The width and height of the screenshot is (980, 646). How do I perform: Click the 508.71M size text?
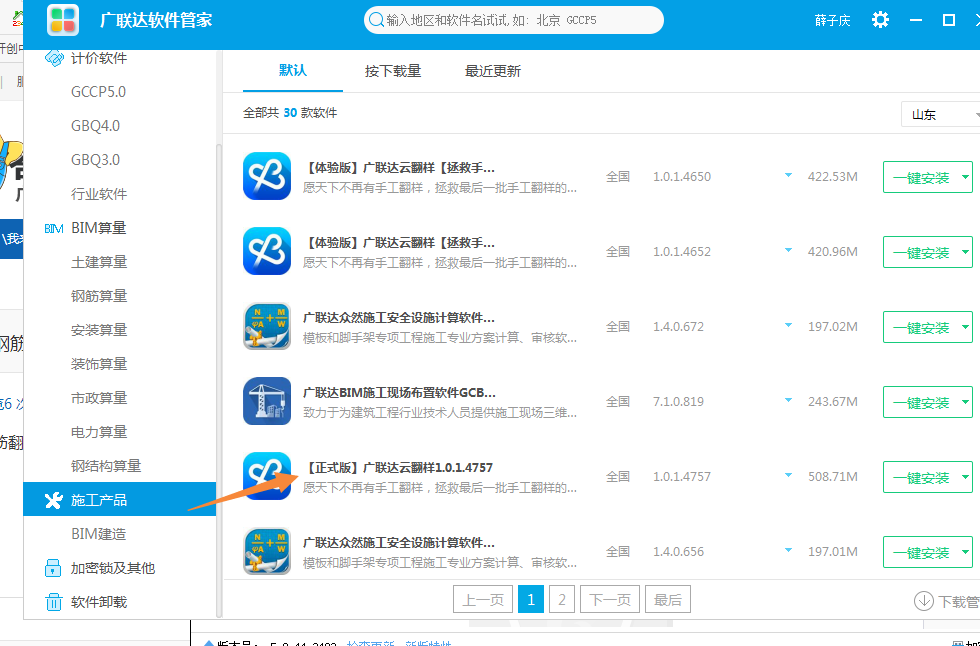coord(832,477)
